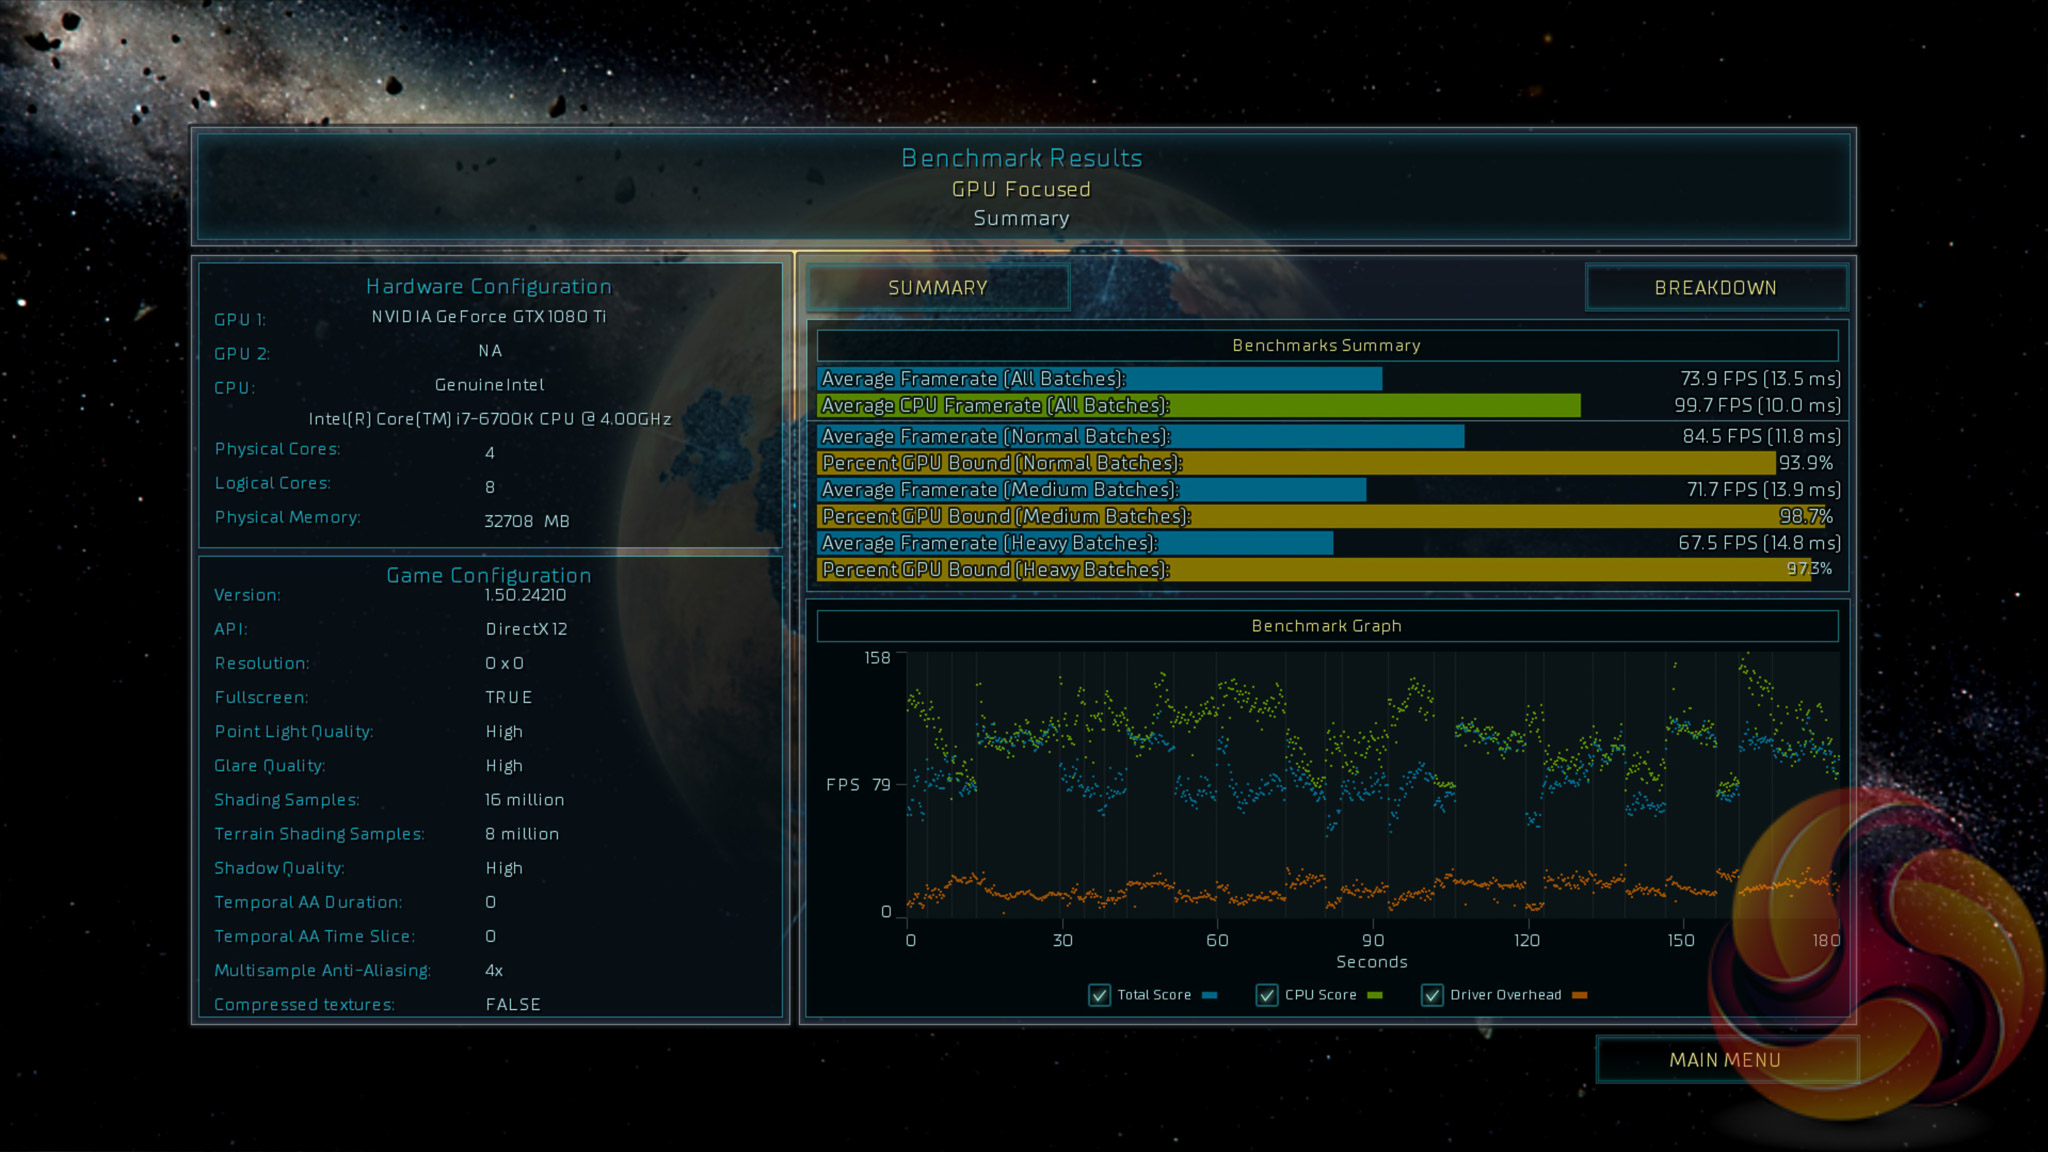Switch to the BREAKDOWN tab
This screenshot has width=2048, height=1152.
pos(1715,288)
